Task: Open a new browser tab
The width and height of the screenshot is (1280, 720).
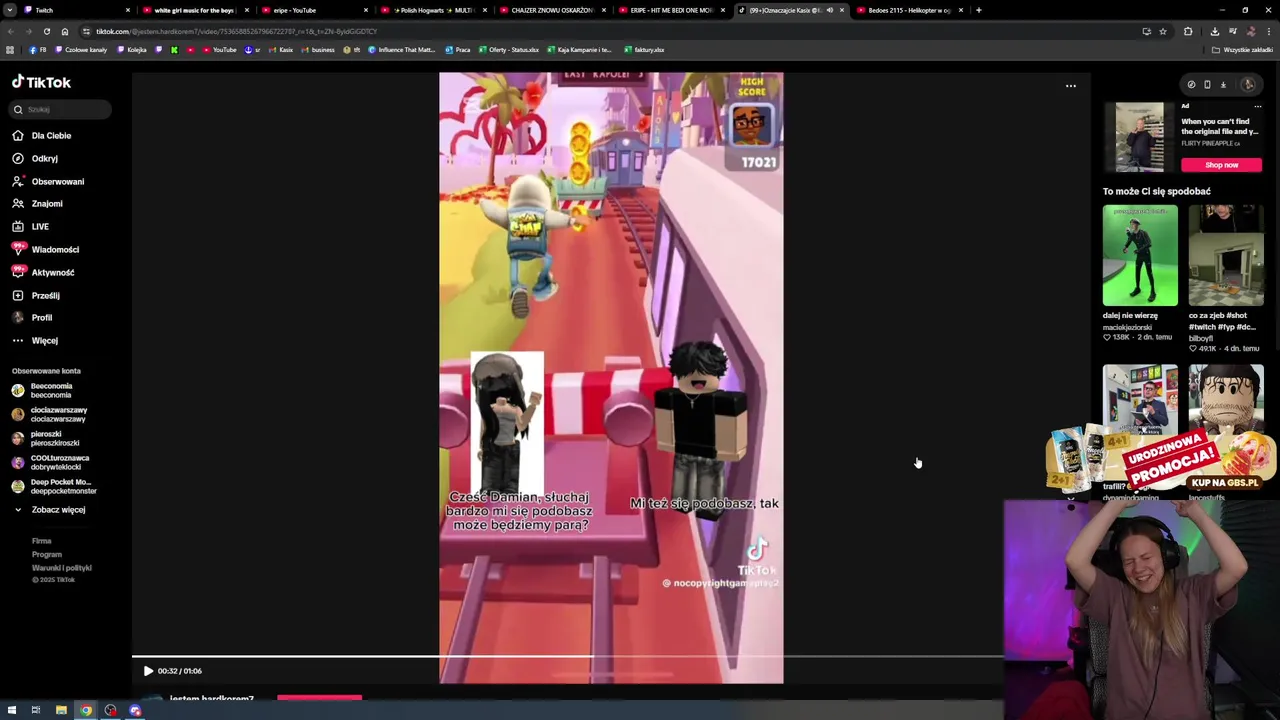Action: pos(978,10)
